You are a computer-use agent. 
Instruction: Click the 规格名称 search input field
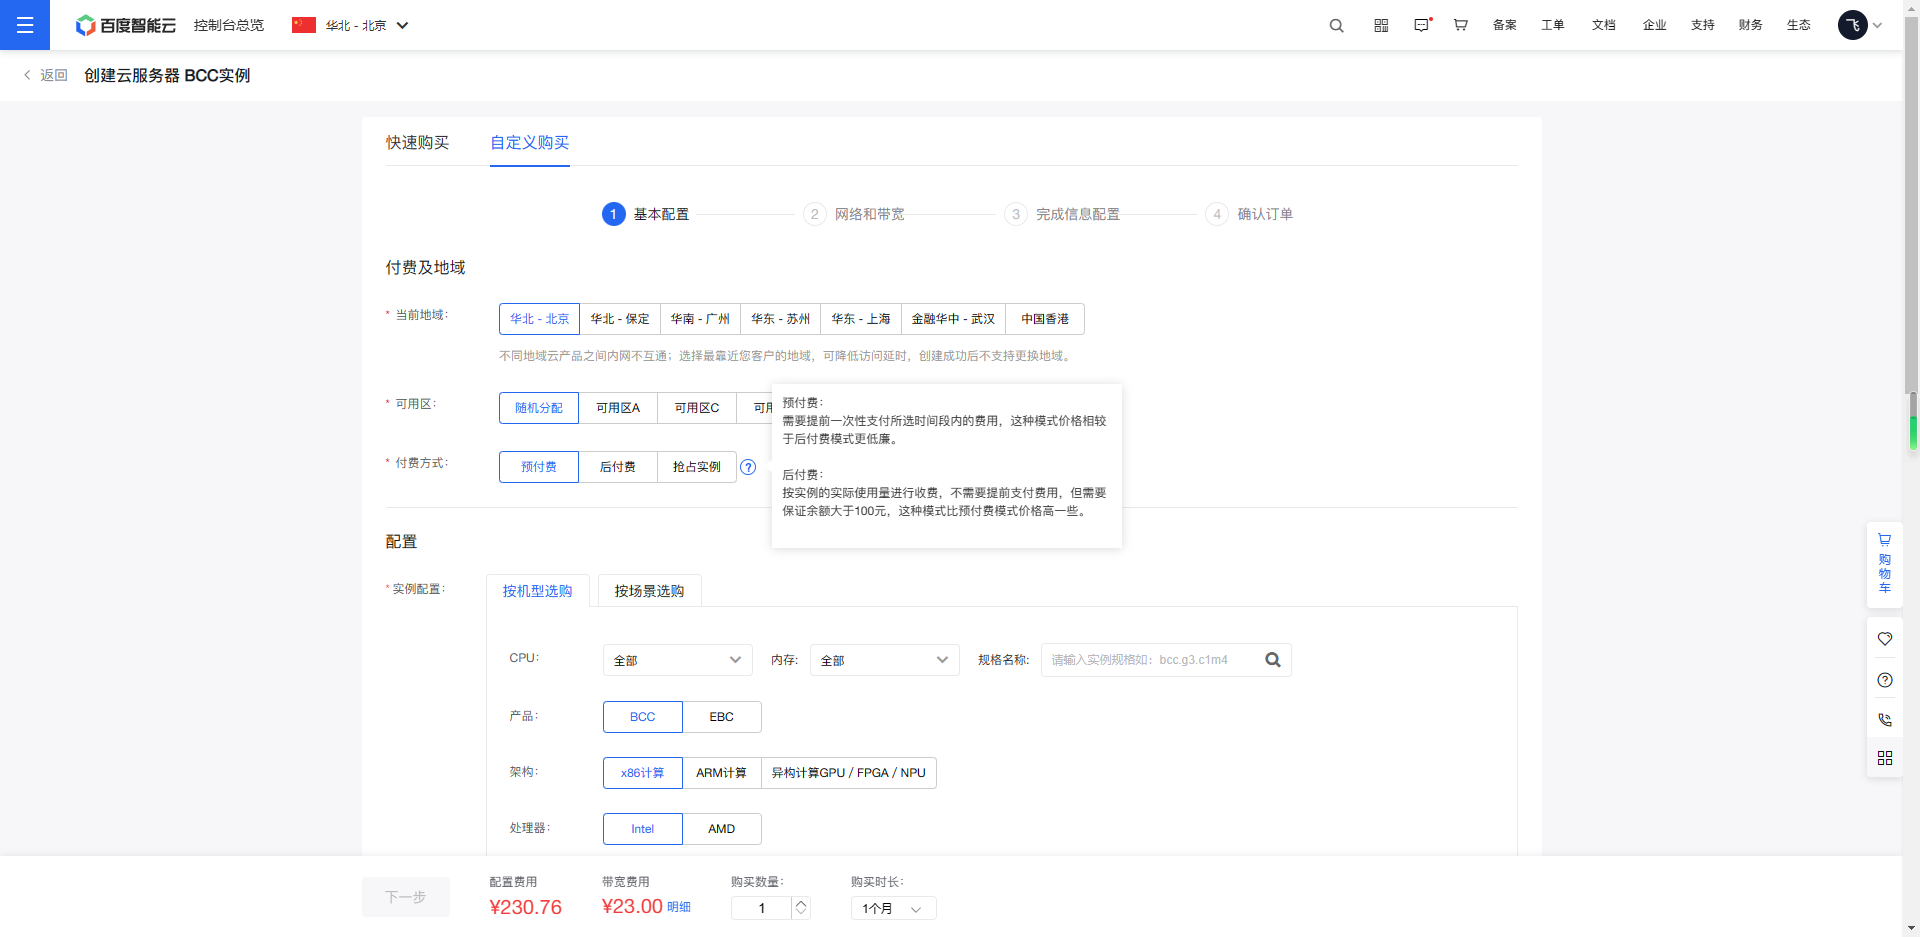pos(1150,660)
